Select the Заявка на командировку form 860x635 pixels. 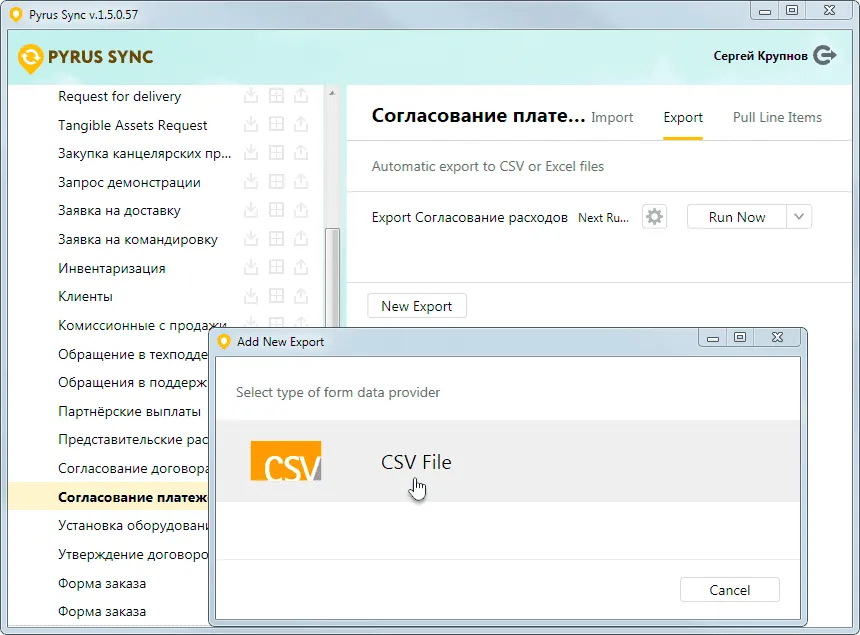point(138,239)
